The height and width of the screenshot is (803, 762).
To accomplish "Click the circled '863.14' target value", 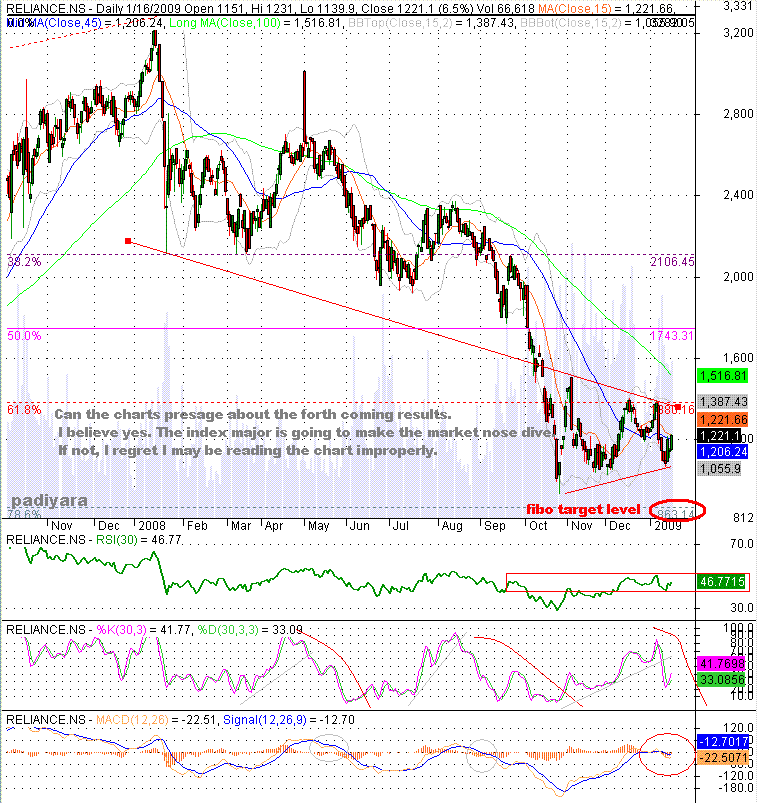I will pos(676,514).
